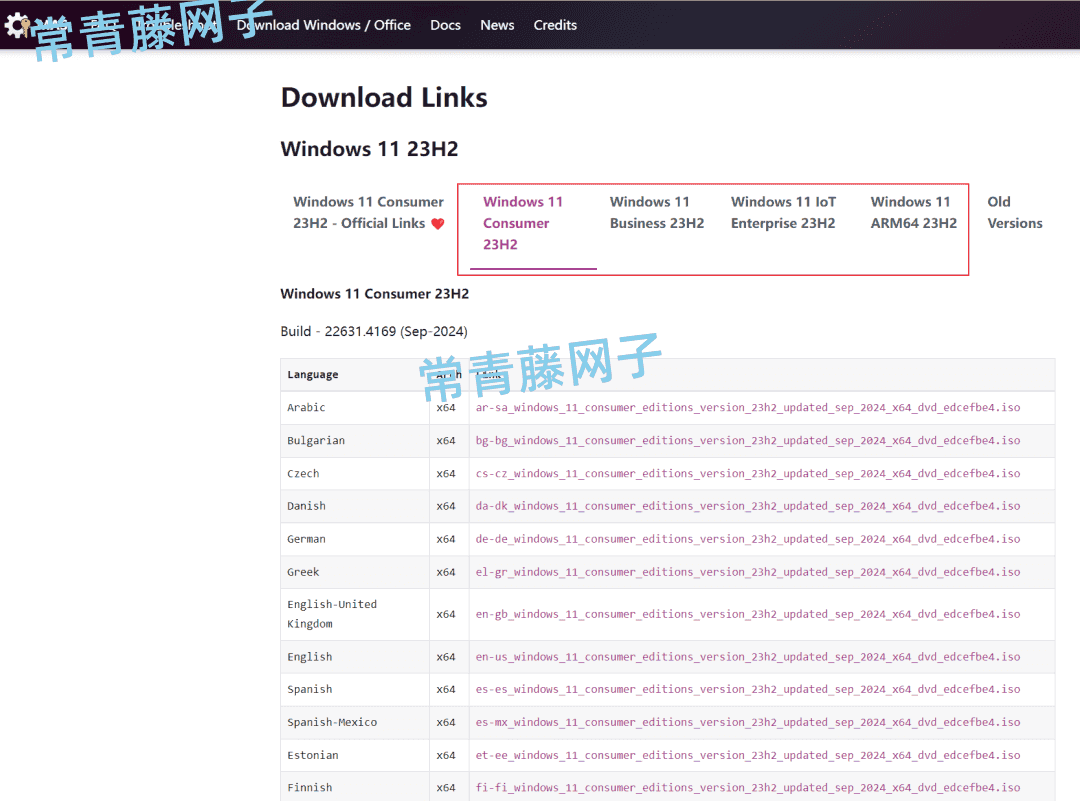The width and height of the screenshot is (1080, 801).
Task: Download the en-us English ISO link
Action: pos(747,657)
